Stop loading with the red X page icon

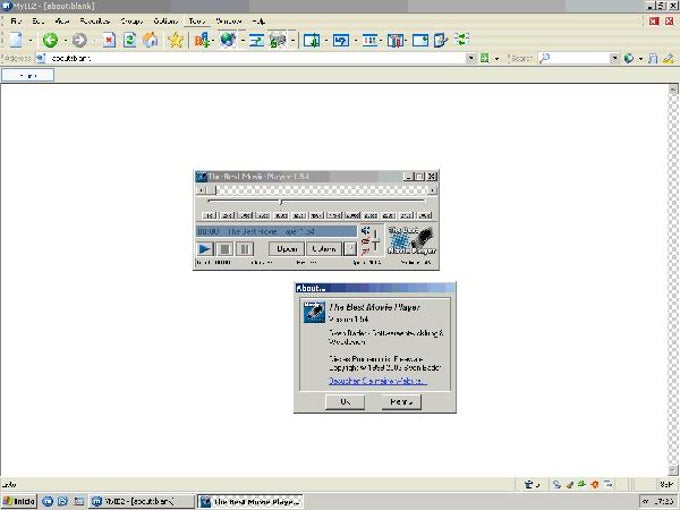tap(109, 40)
